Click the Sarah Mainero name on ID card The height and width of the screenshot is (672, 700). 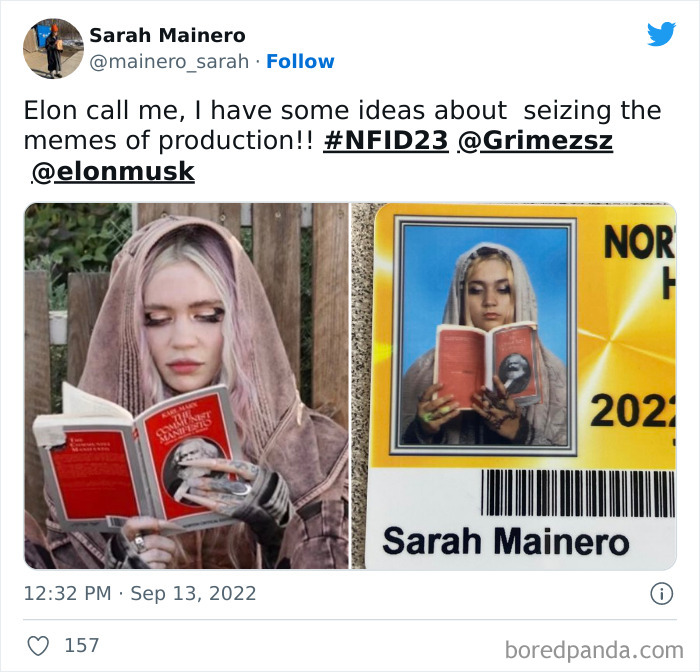506,541
